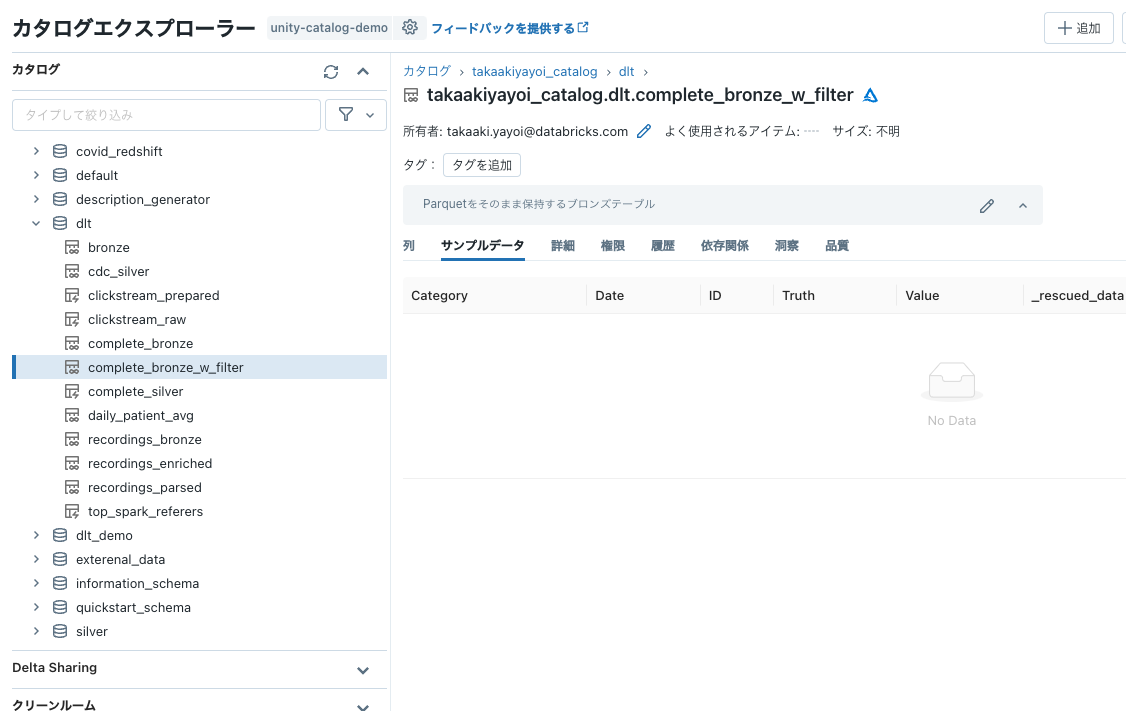Click the schema icon next to silver
This screenshot has width=1126, height=711.
[x=59, y=631]
